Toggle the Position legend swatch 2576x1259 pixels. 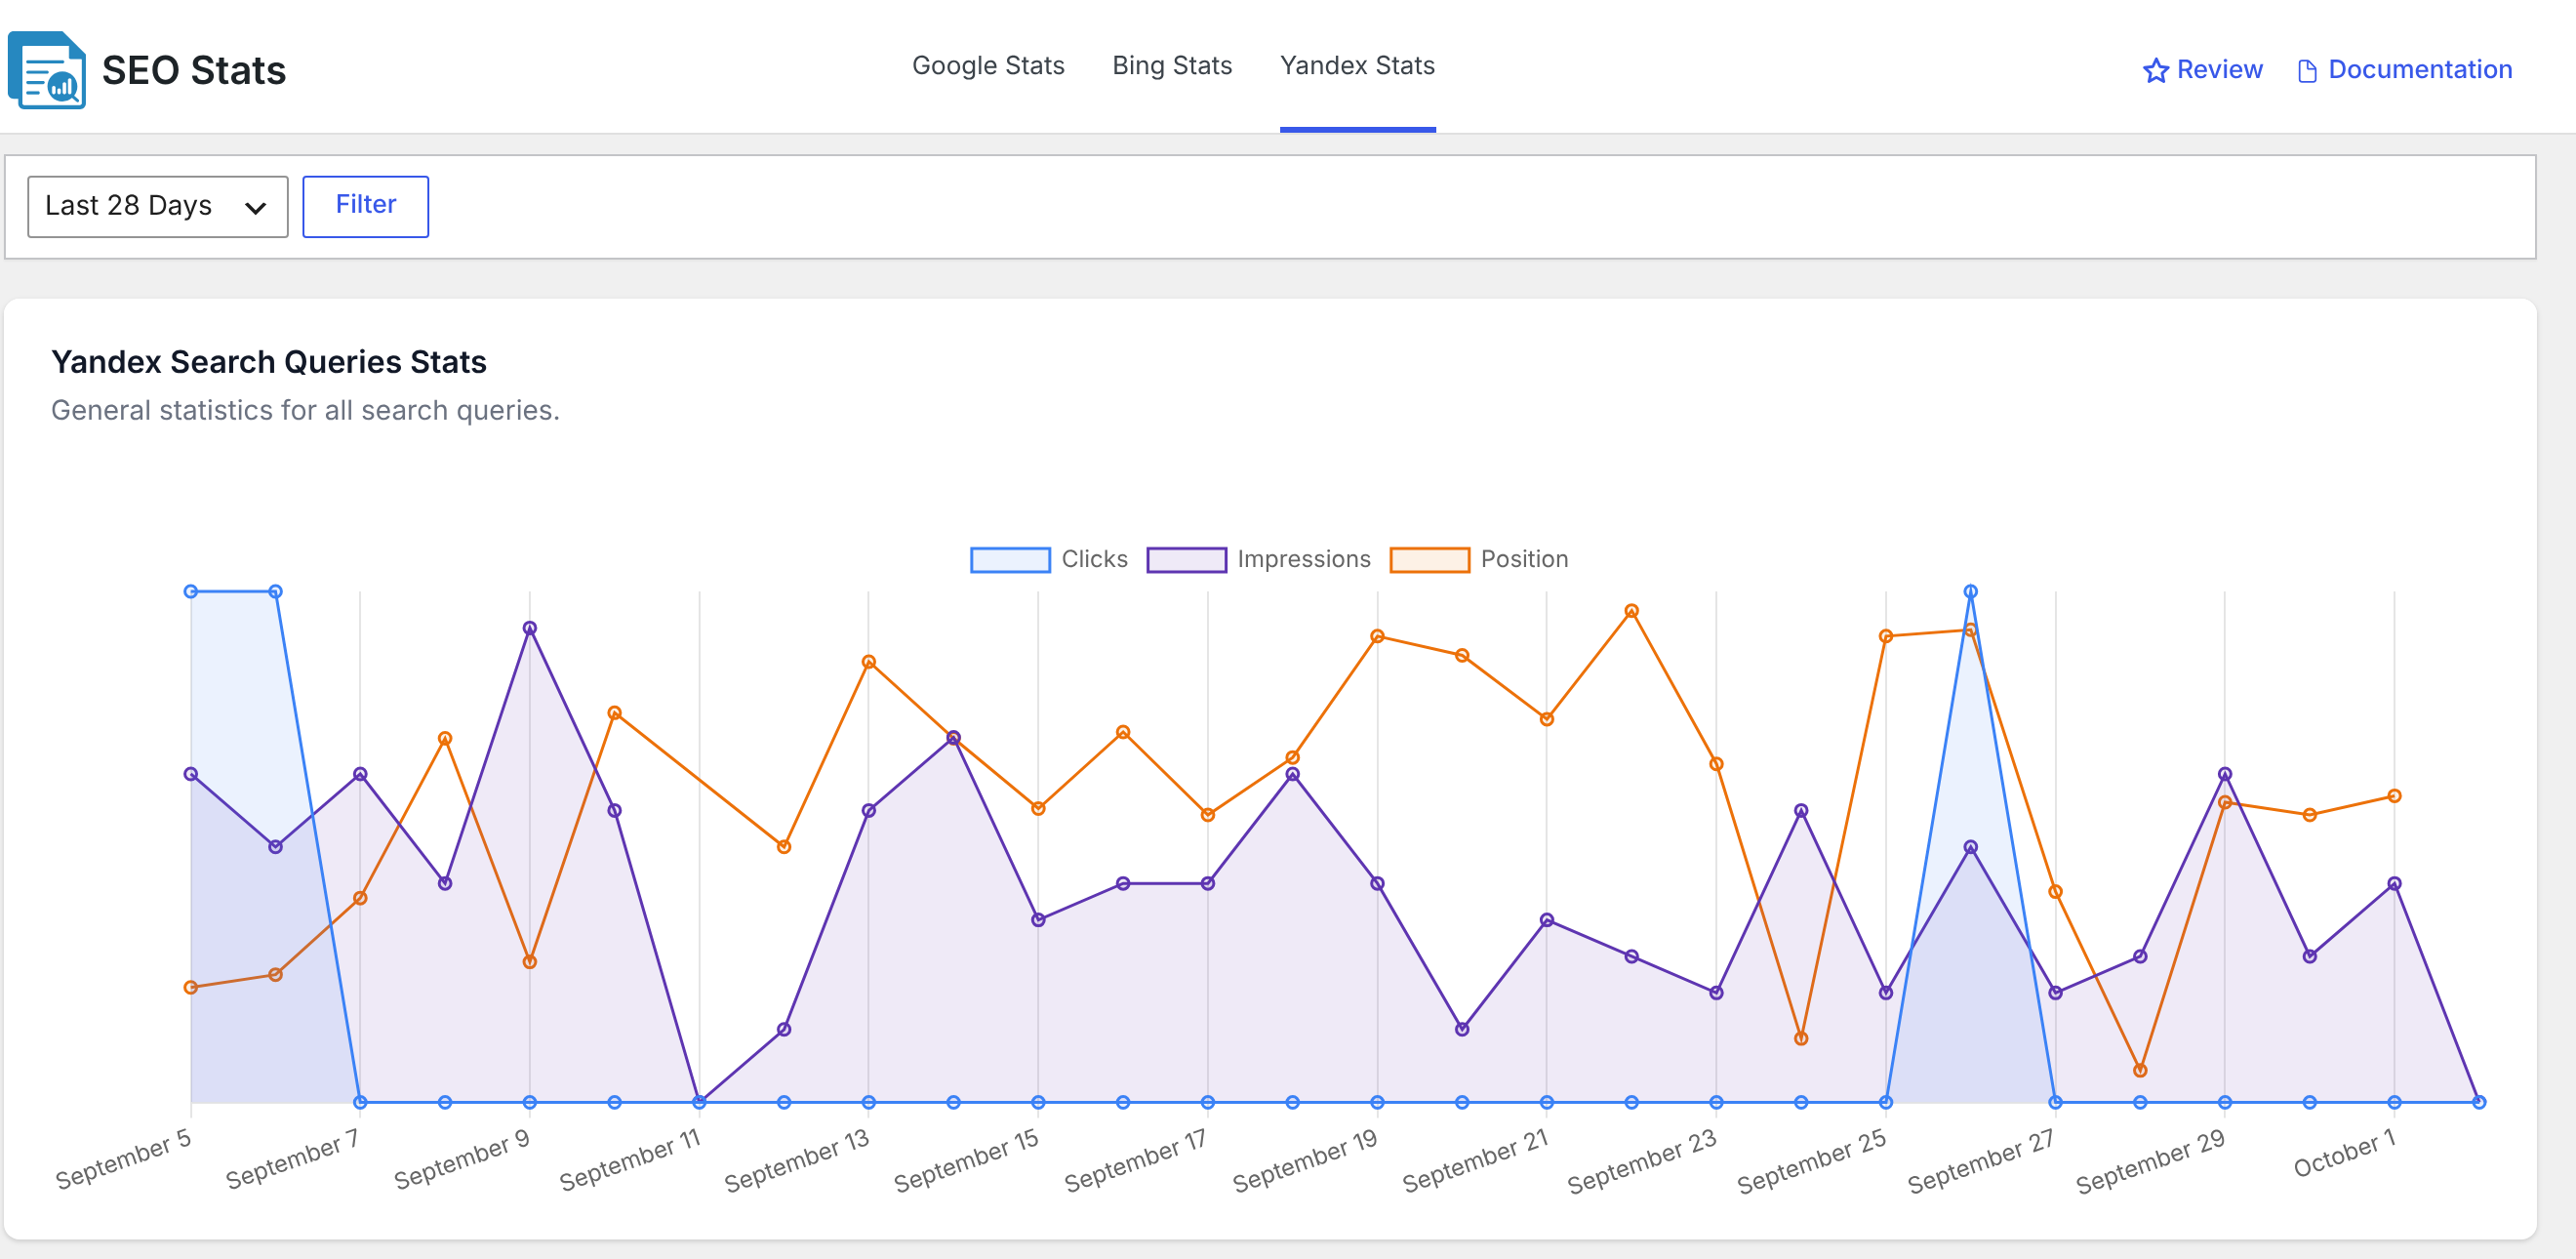[1429, 559]
